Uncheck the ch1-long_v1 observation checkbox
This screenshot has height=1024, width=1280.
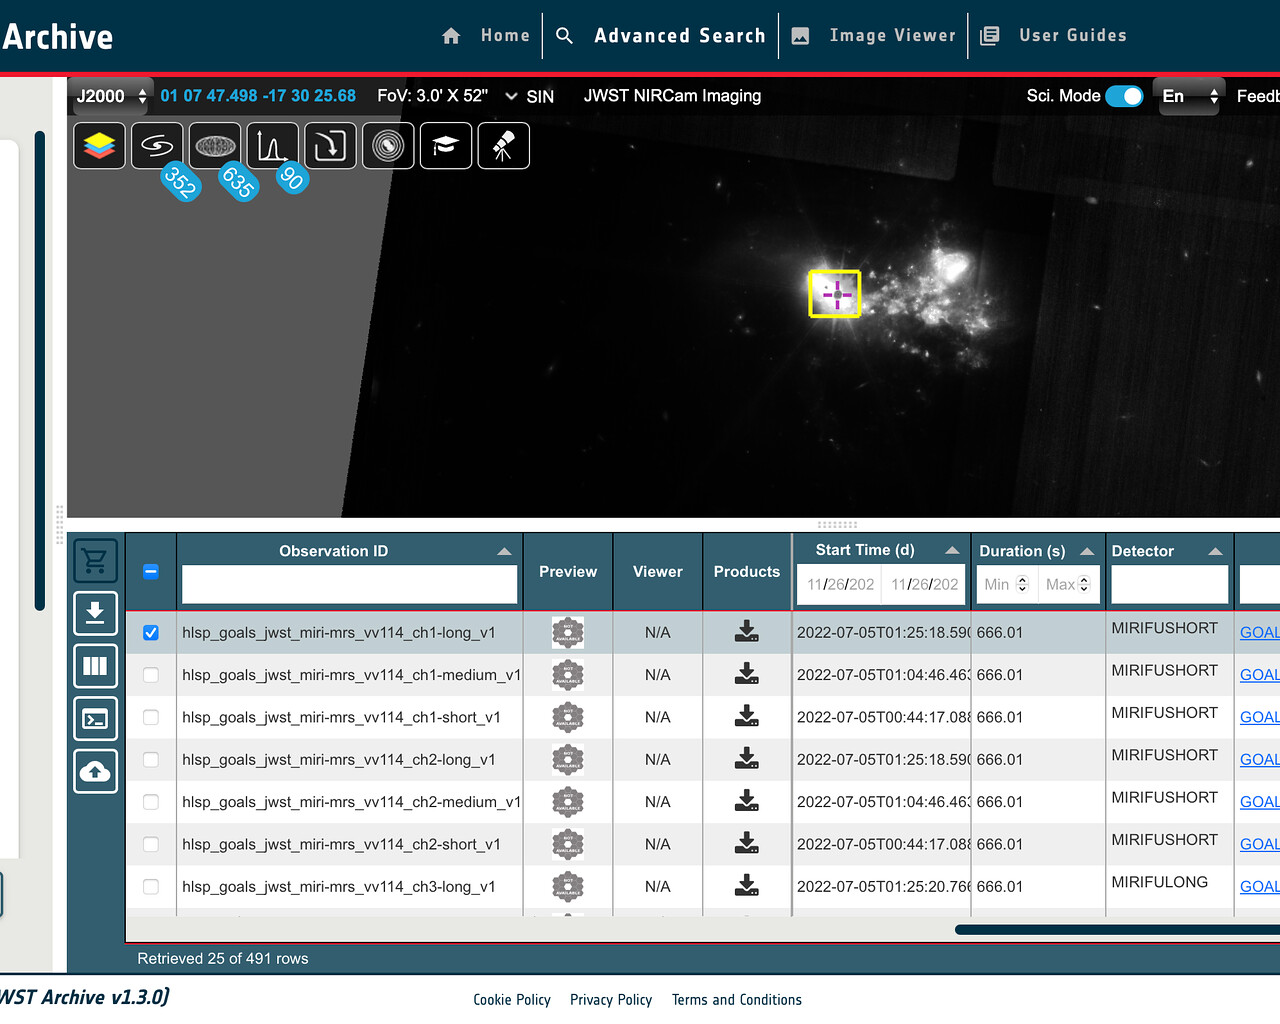pyautogui.click(x=151, y=633)
